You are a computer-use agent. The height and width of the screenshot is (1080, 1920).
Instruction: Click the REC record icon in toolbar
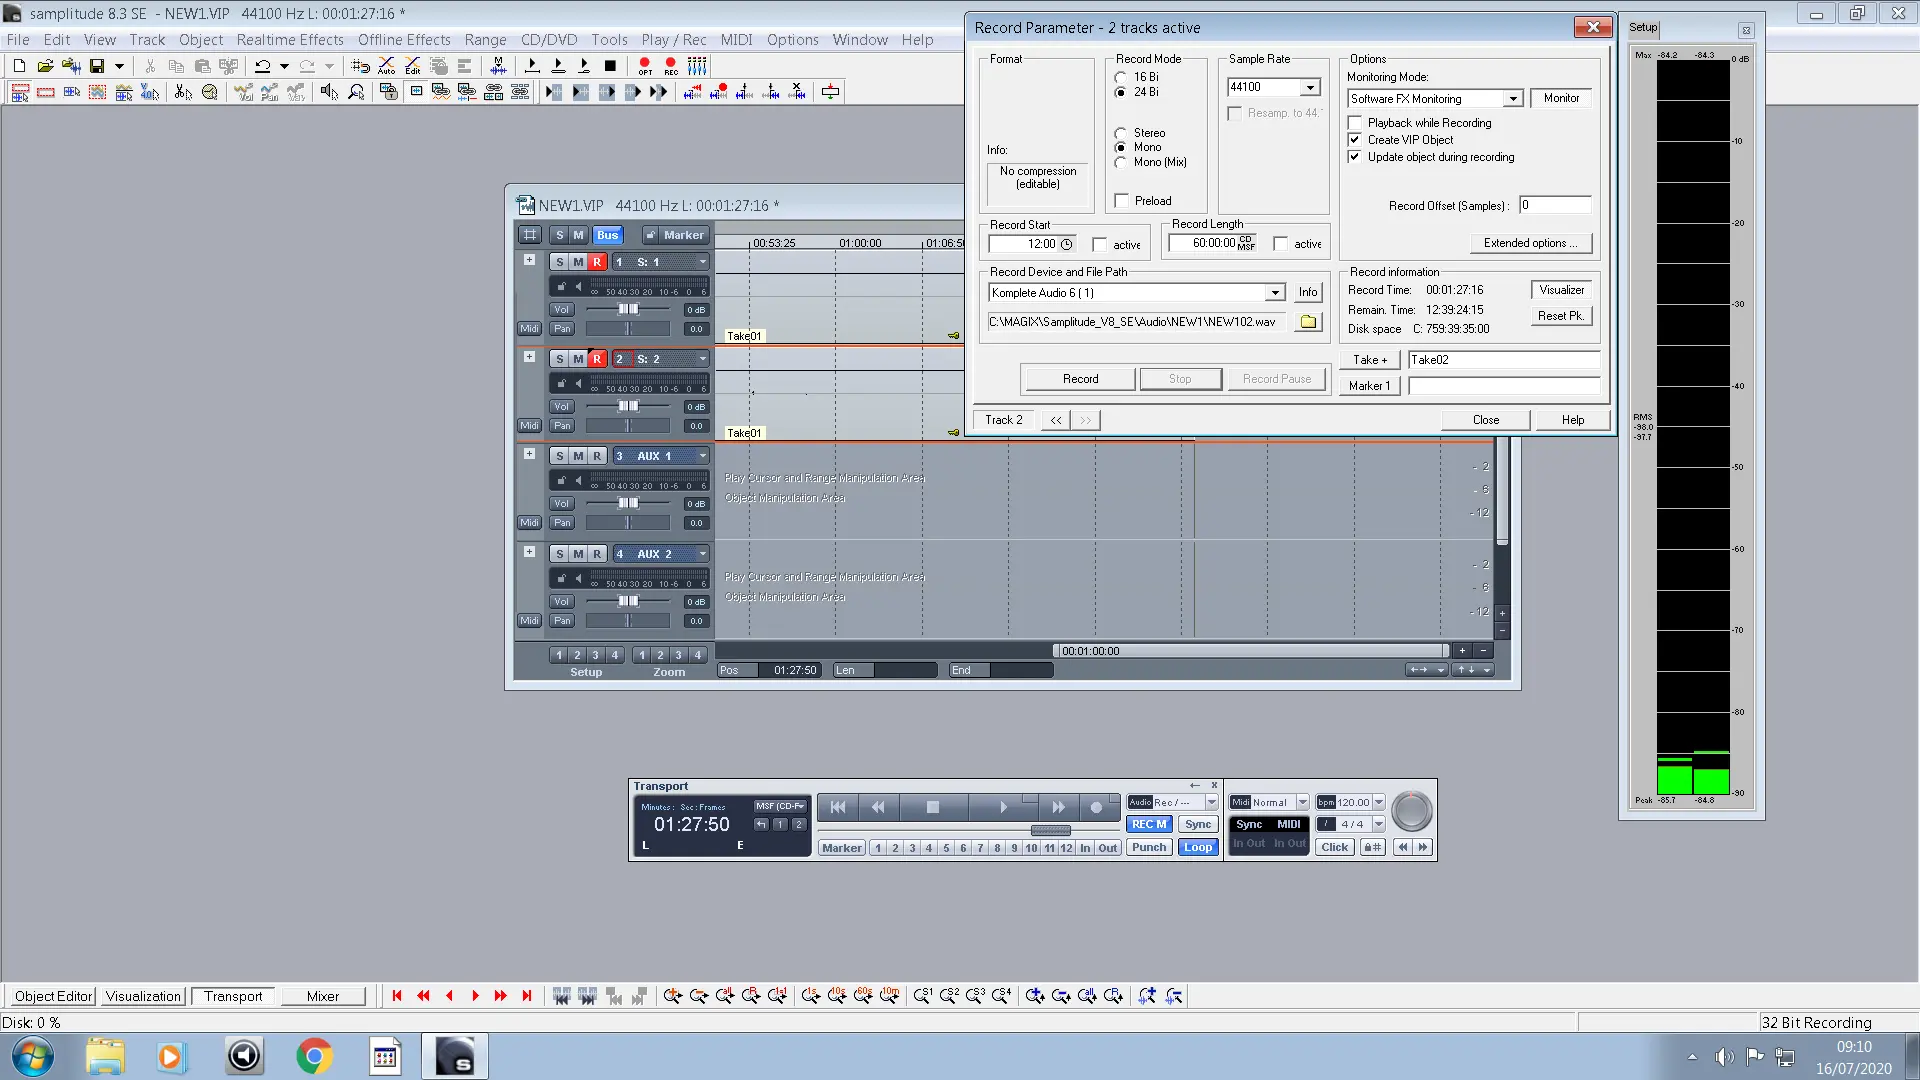click(x=671, y=66)
